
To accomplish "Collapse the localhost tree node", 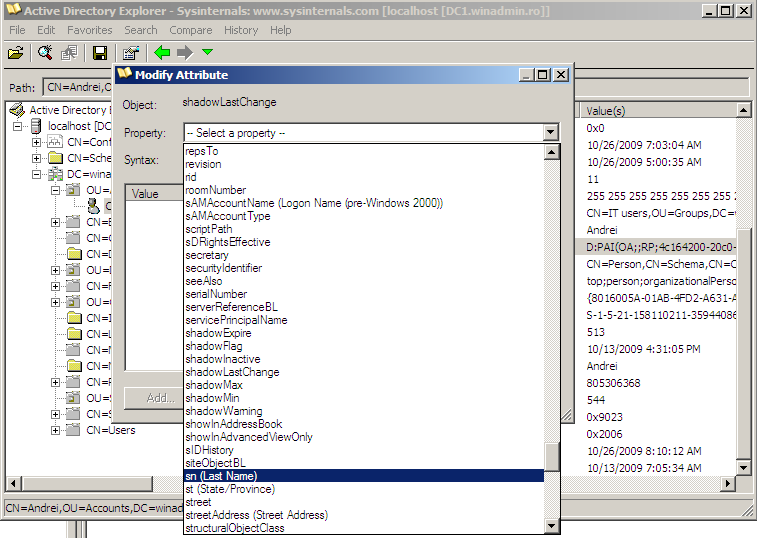I will (x=18, y=127).
